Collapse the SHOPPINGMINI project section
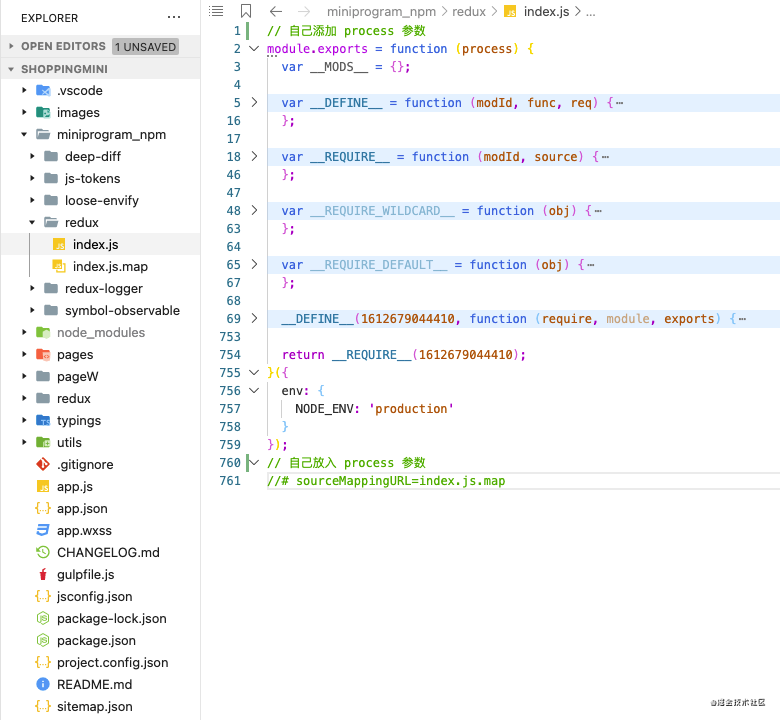The image size is (780, 720). click(11, 69)
